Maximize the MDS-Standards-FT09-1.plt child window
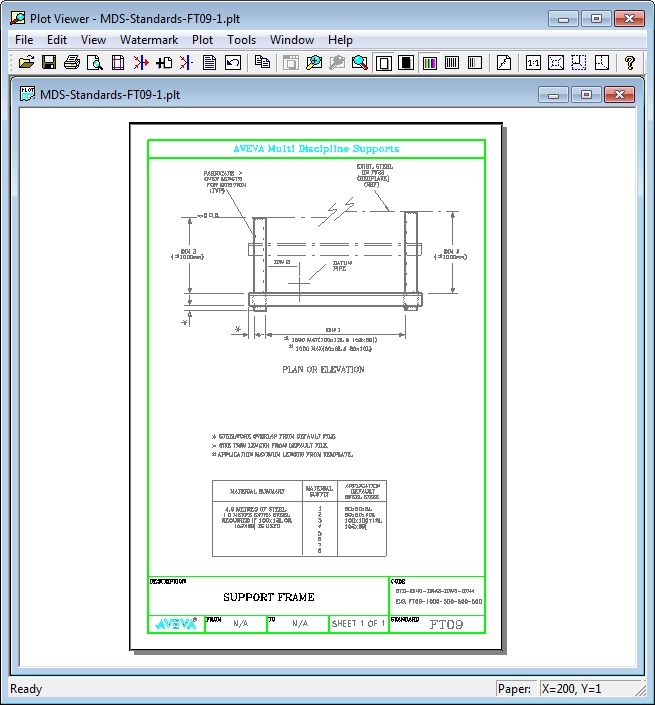This screenshot has width=655, height=705. [586, 95]
